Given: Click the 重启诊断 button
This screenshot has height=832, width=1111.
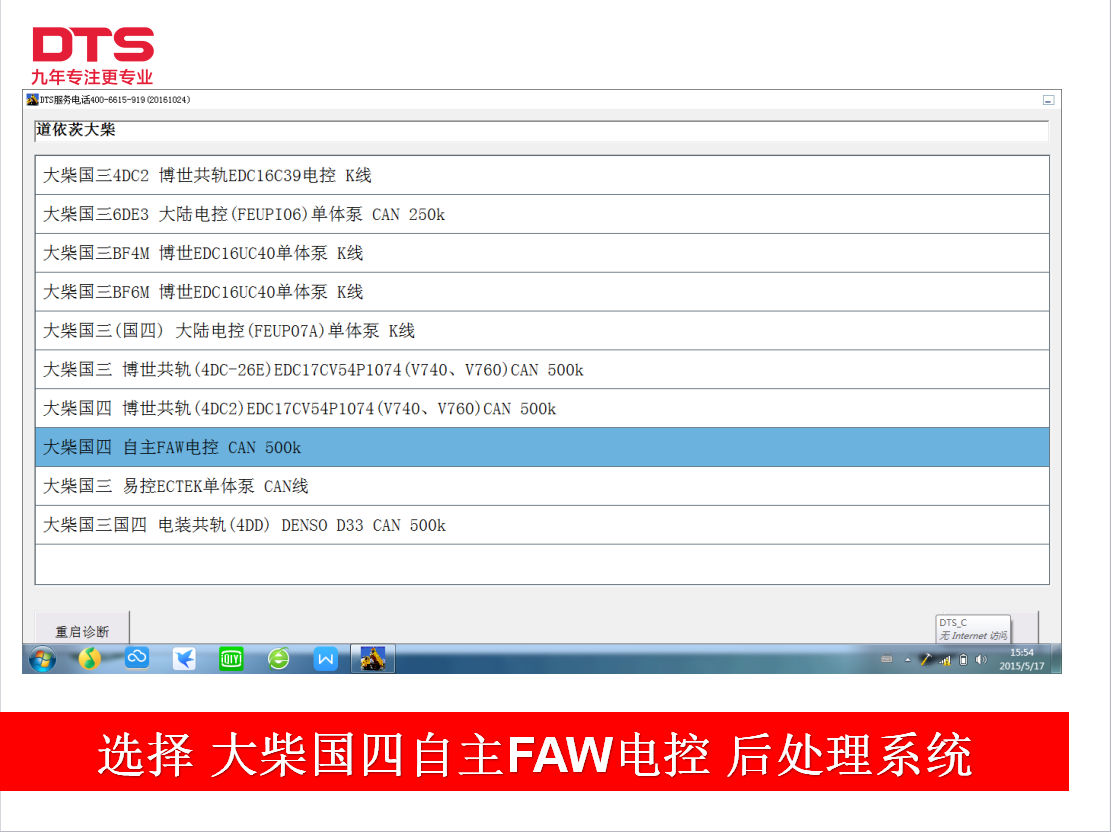Looking at the screenshot, I should [x=82, y=629].
